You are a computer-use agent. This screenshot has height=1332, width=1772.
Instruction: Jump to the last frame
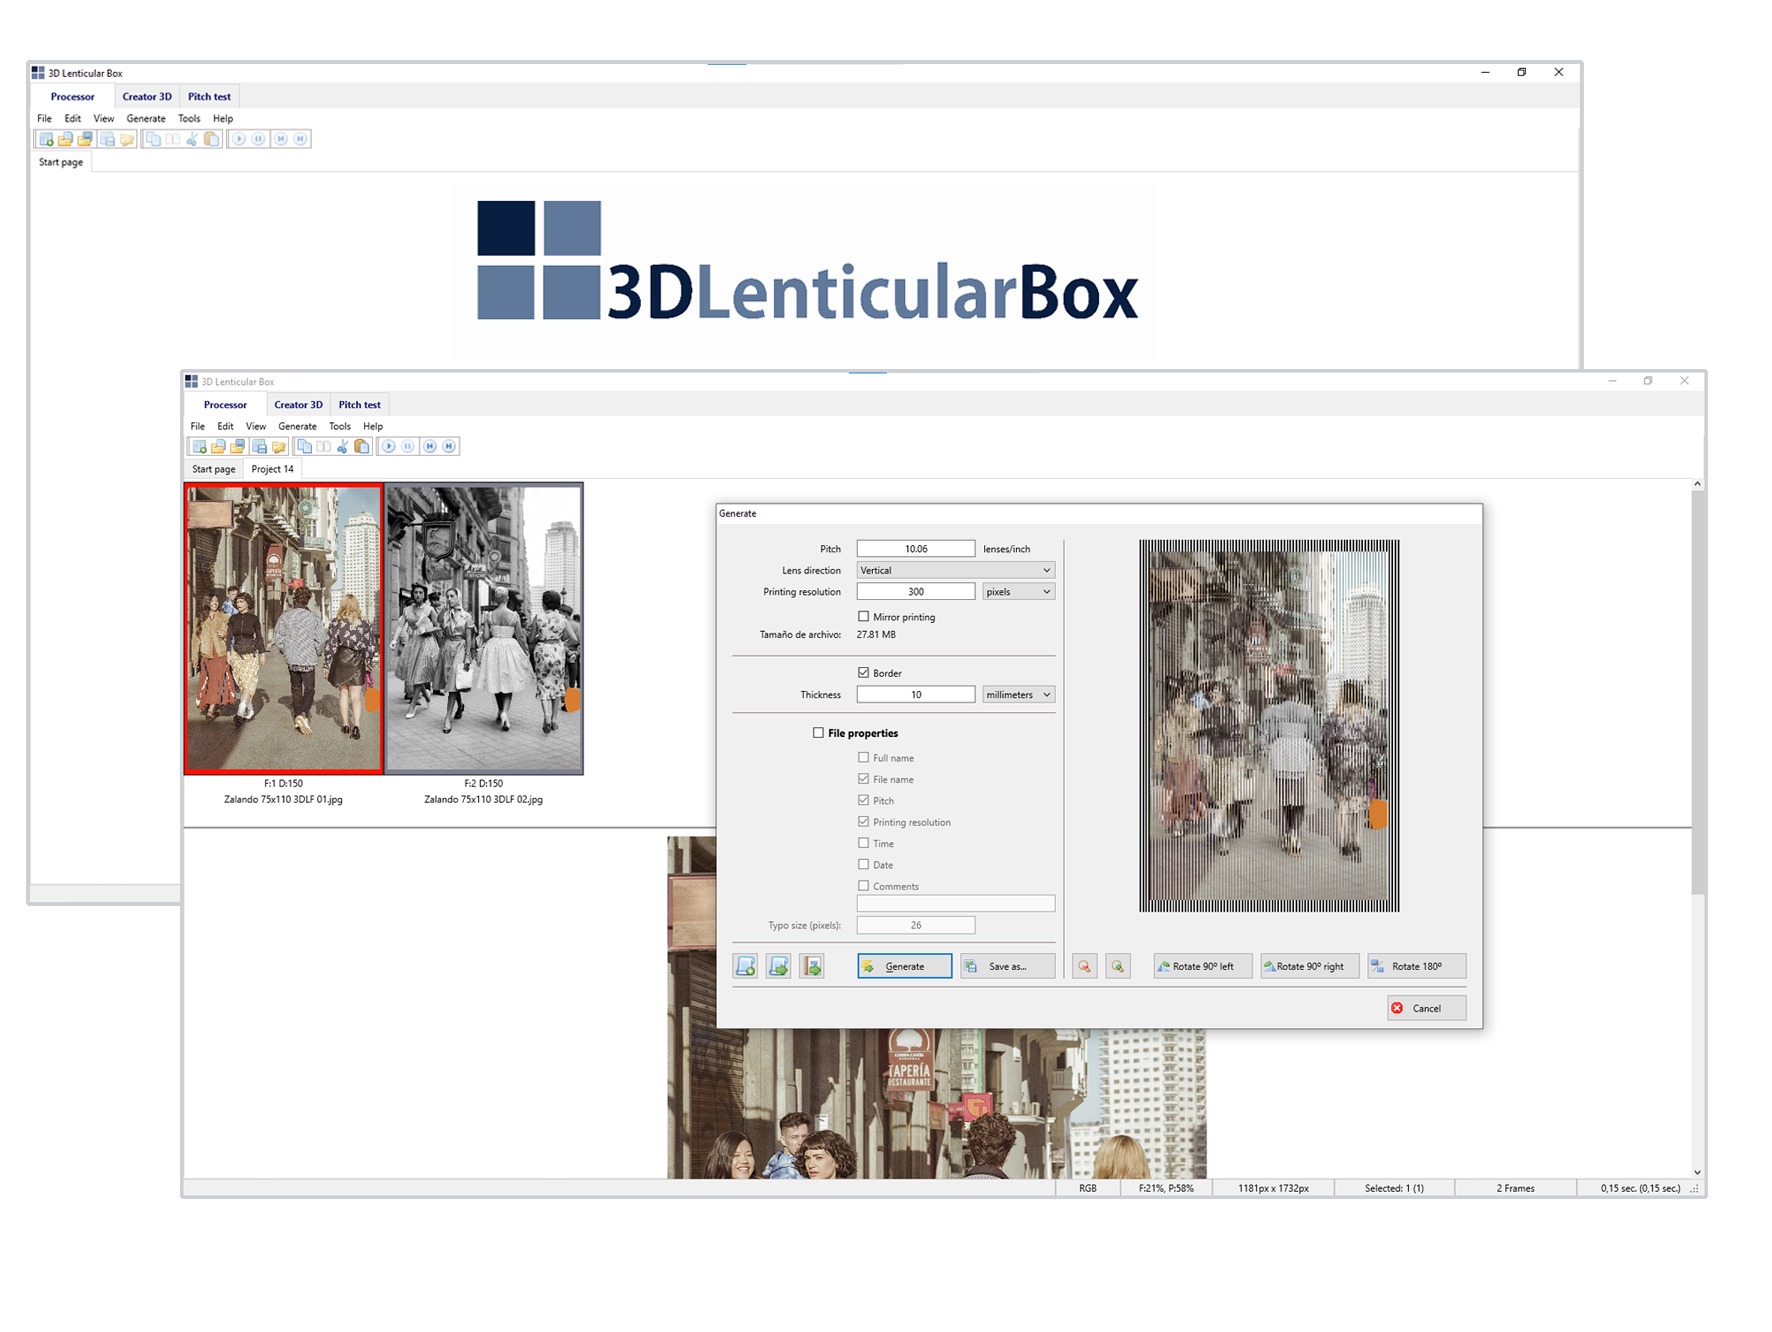pos(448,447)
